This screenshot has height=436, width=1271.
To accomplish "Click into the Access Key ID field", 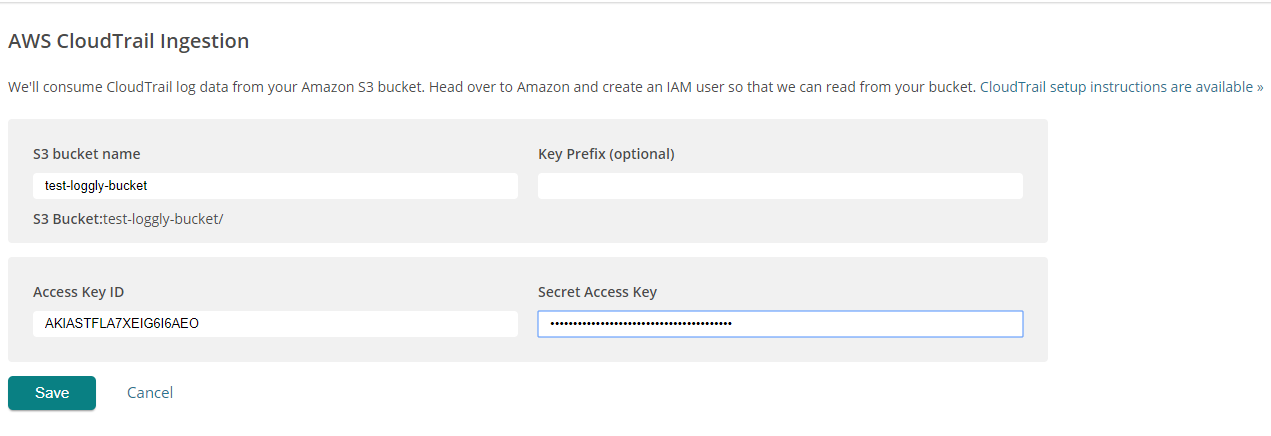I will pyautogui.click(x=275, y=324).
